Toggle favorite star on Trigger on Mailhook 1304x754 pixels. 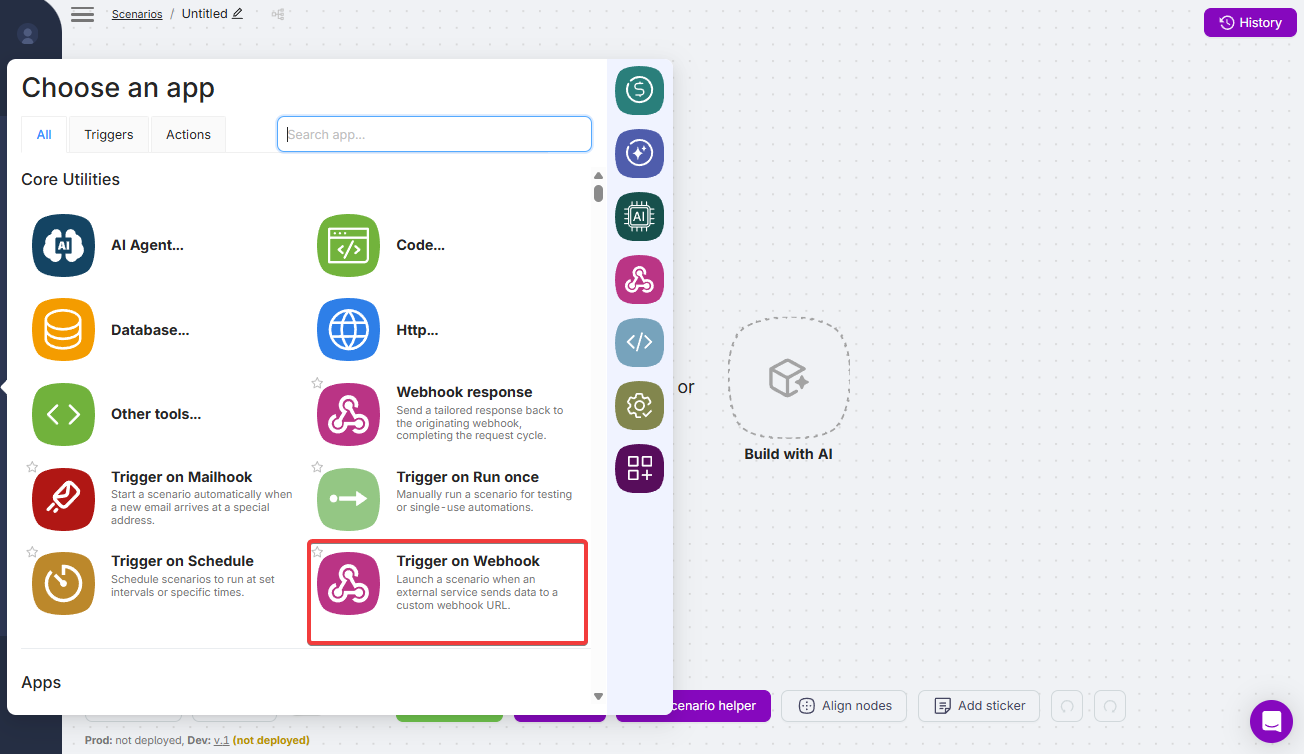point(32,467)
